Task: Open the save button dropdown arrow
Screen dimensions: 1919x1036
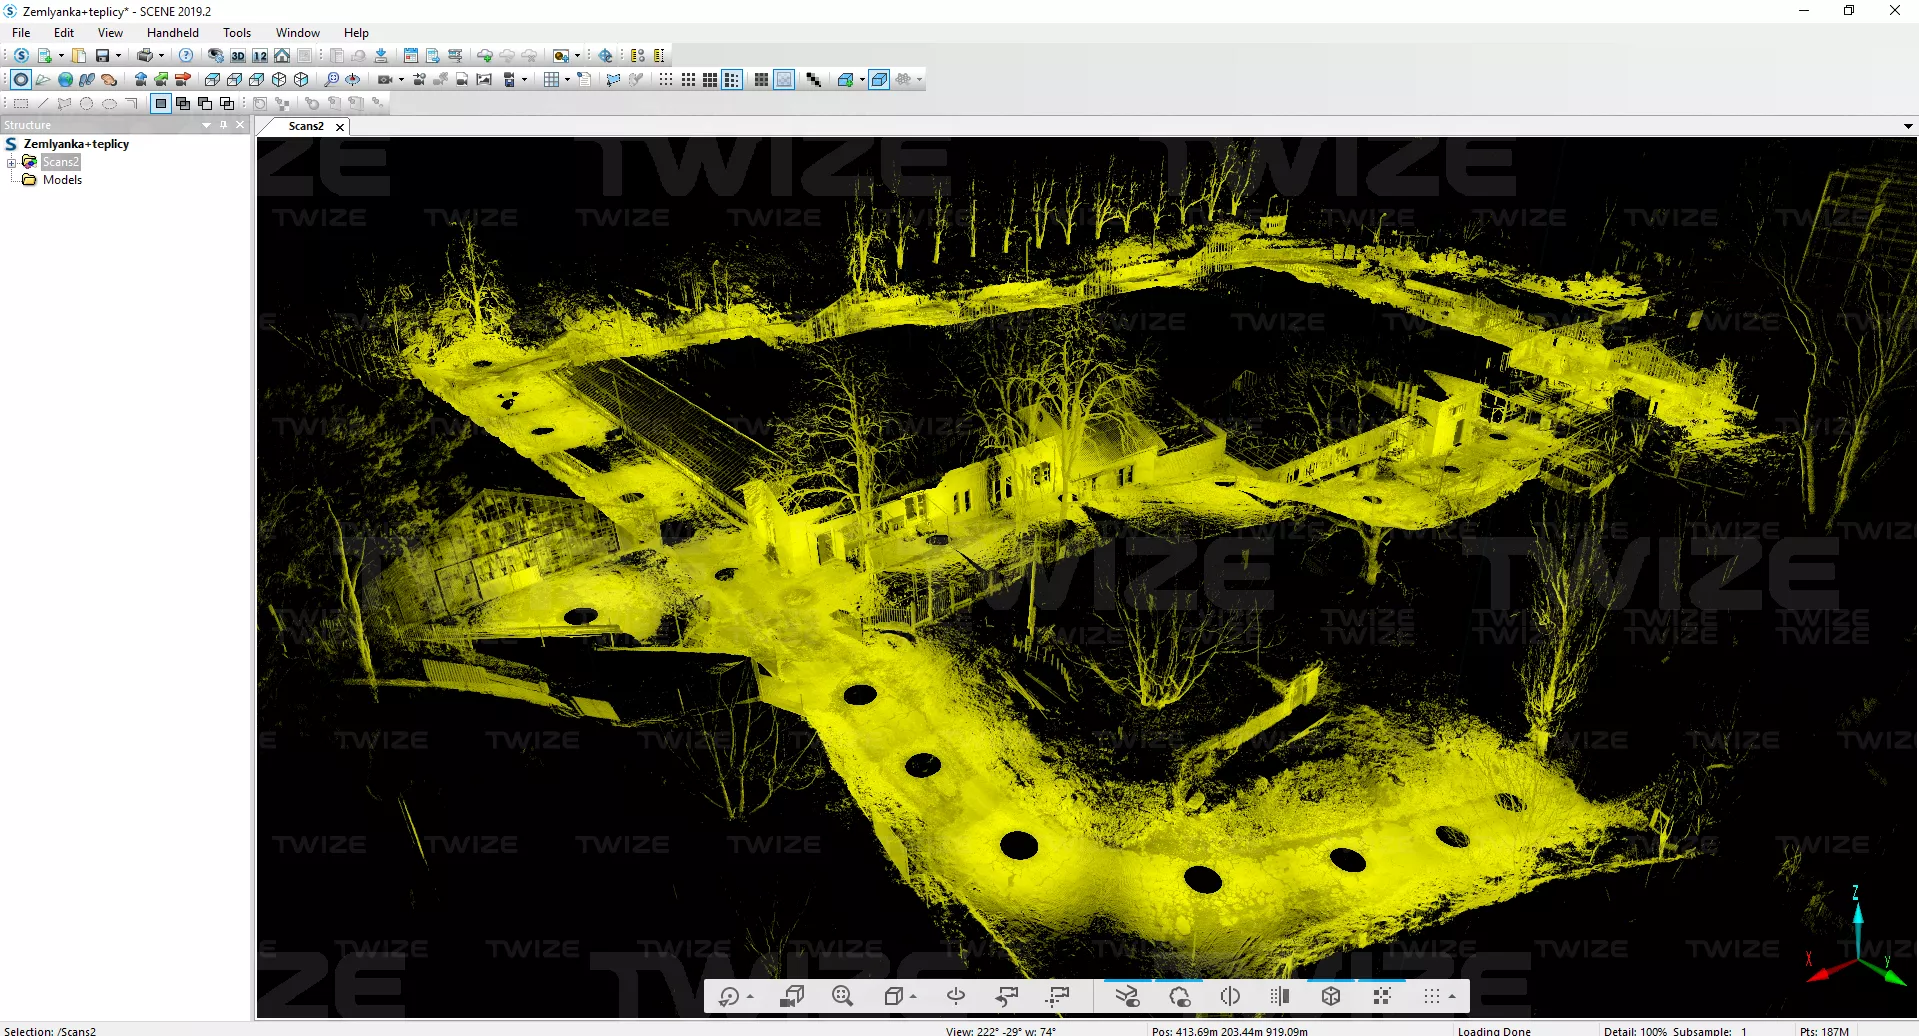Action: click(x=118, y=56)
